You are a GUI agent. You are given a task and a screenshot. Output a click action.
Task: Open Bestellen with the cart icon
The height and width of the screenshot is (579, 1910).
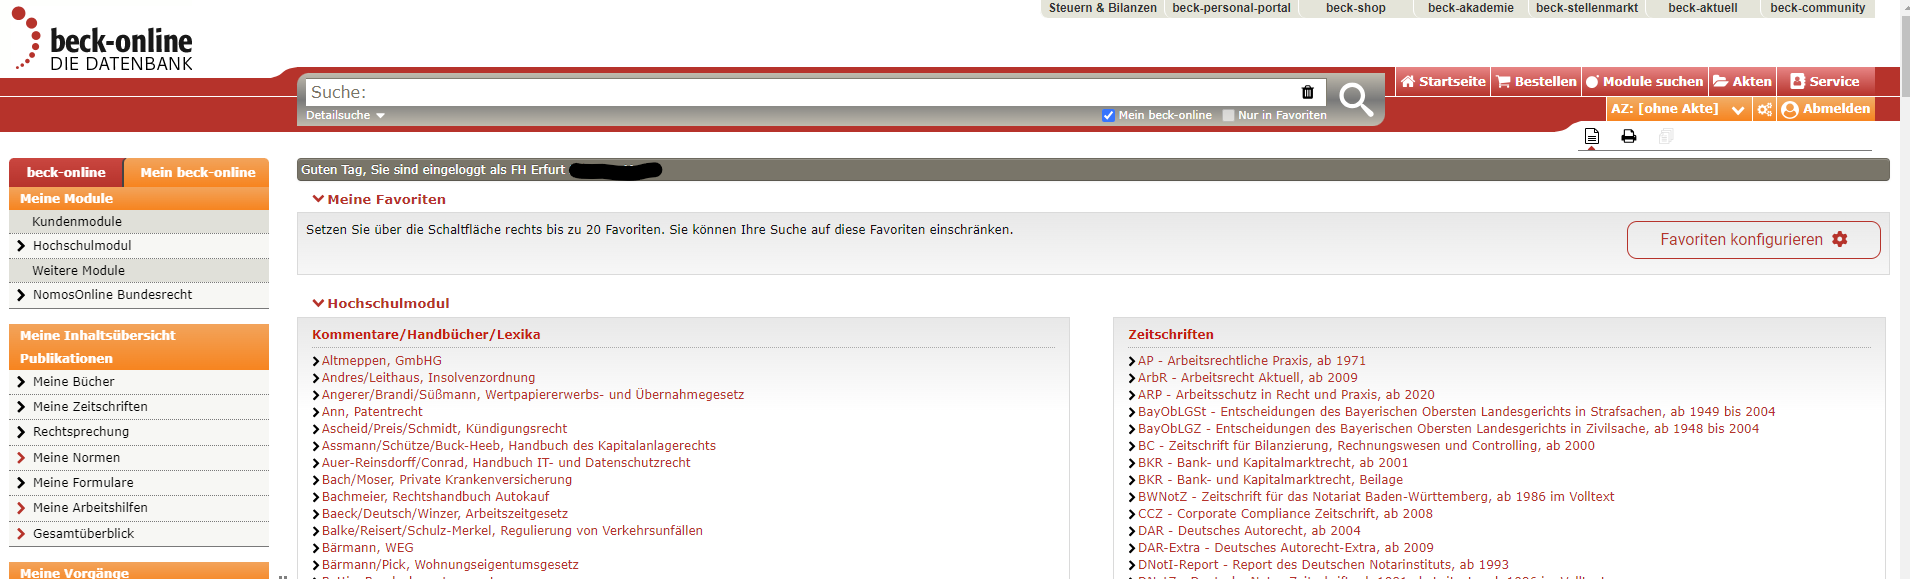tap(1536, 82)
